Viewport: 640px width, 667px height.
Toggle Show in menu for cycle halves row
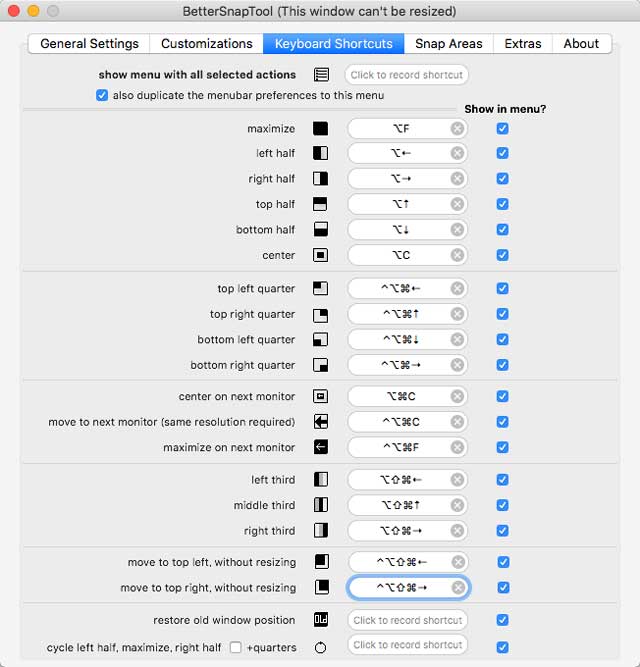click(x=502, y=647)
